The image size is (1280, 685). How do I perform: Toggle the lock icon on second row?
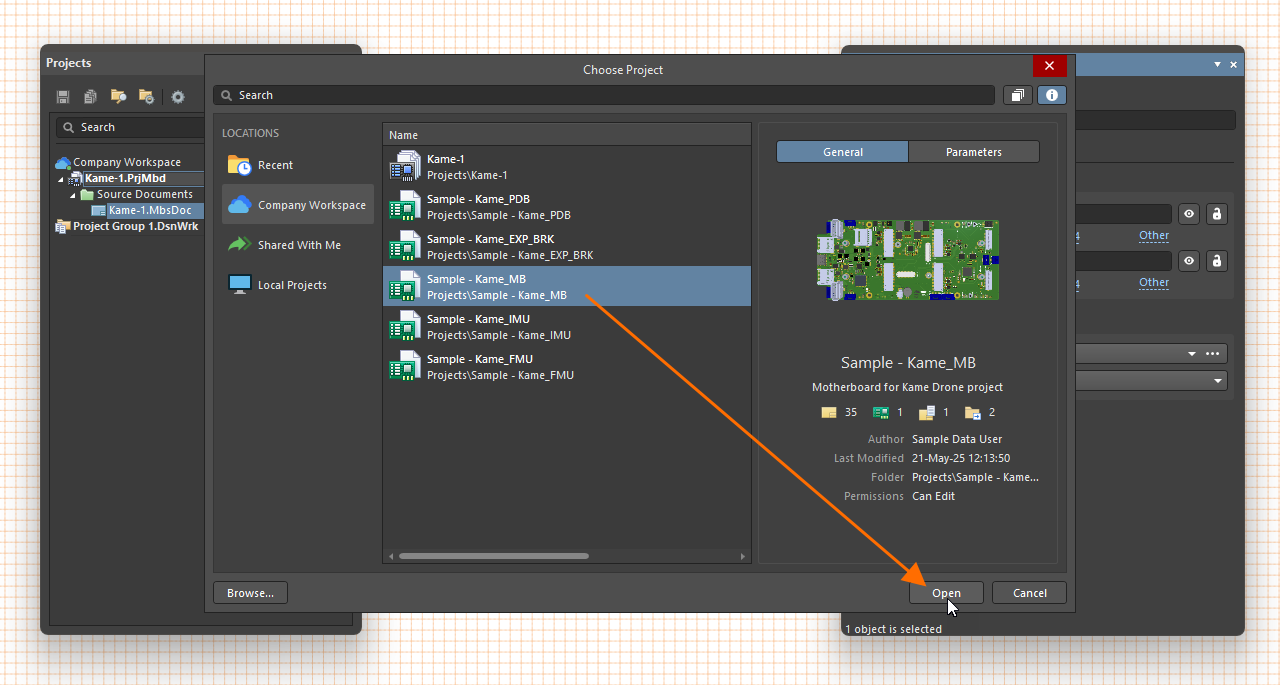tap(1216, 261)
